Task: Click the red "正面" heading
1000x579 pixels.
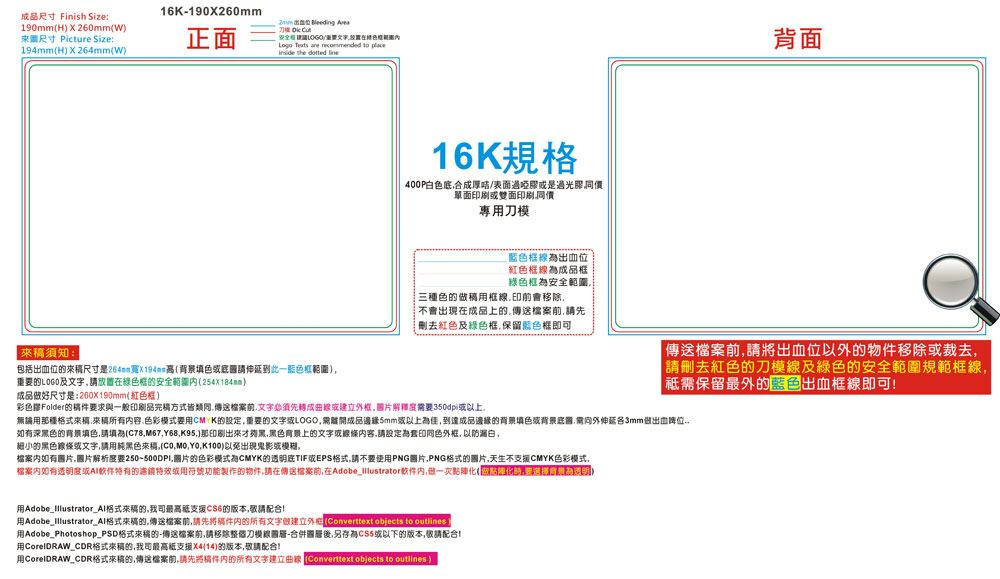Action: (x=211, y=39)
